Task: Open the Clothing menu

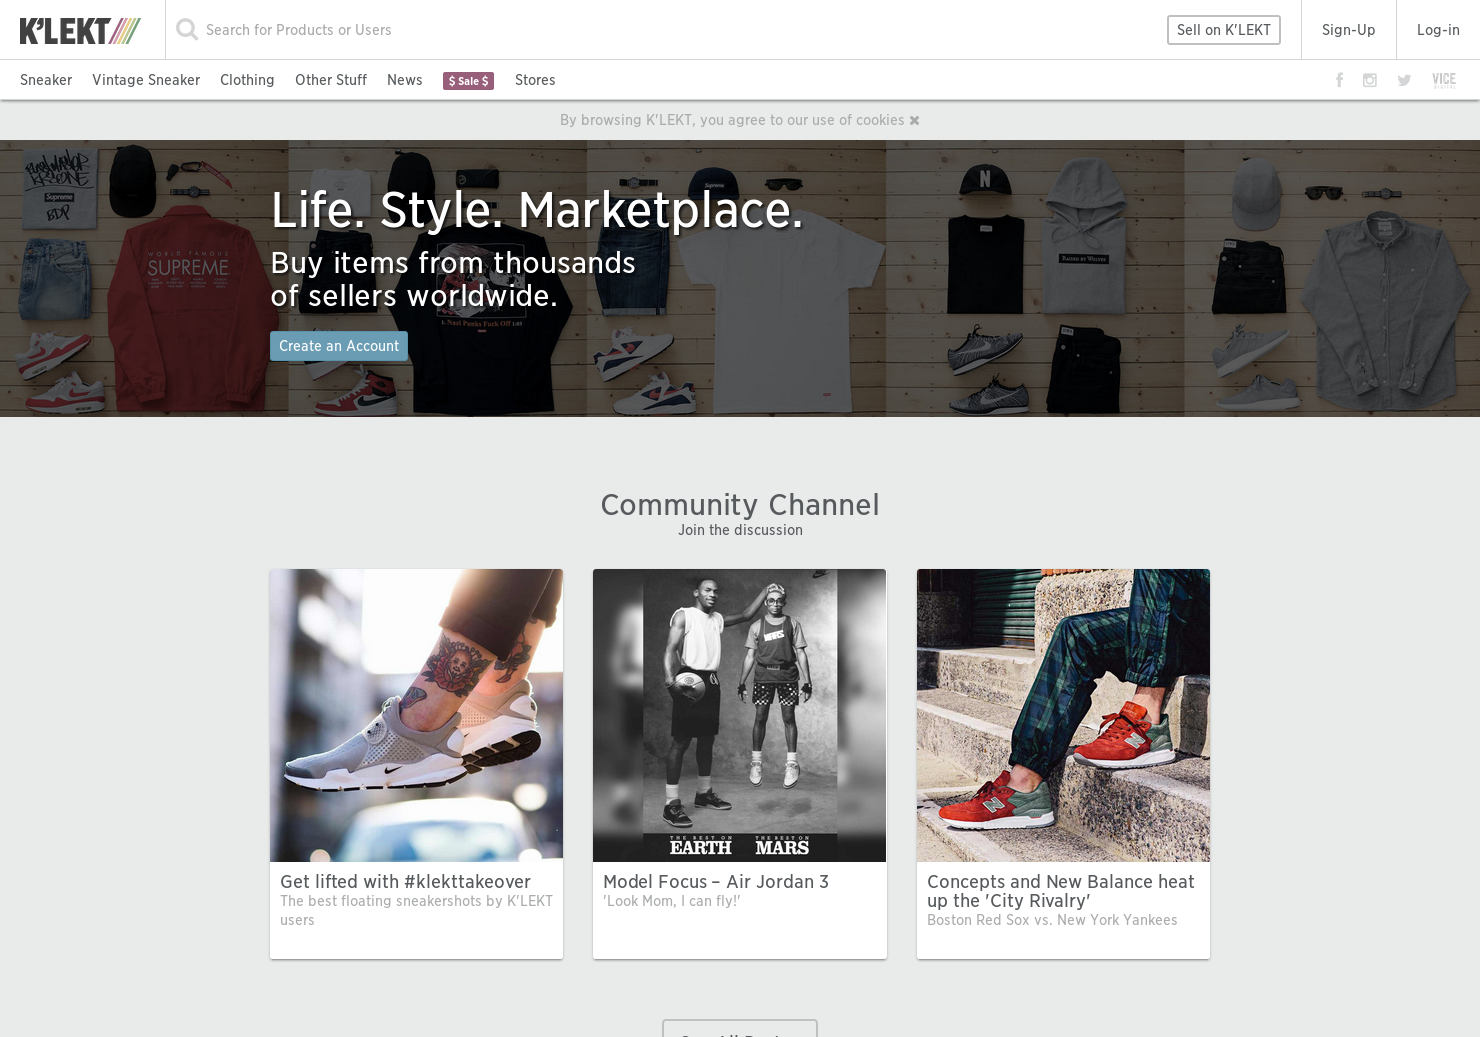Action: 247,80
